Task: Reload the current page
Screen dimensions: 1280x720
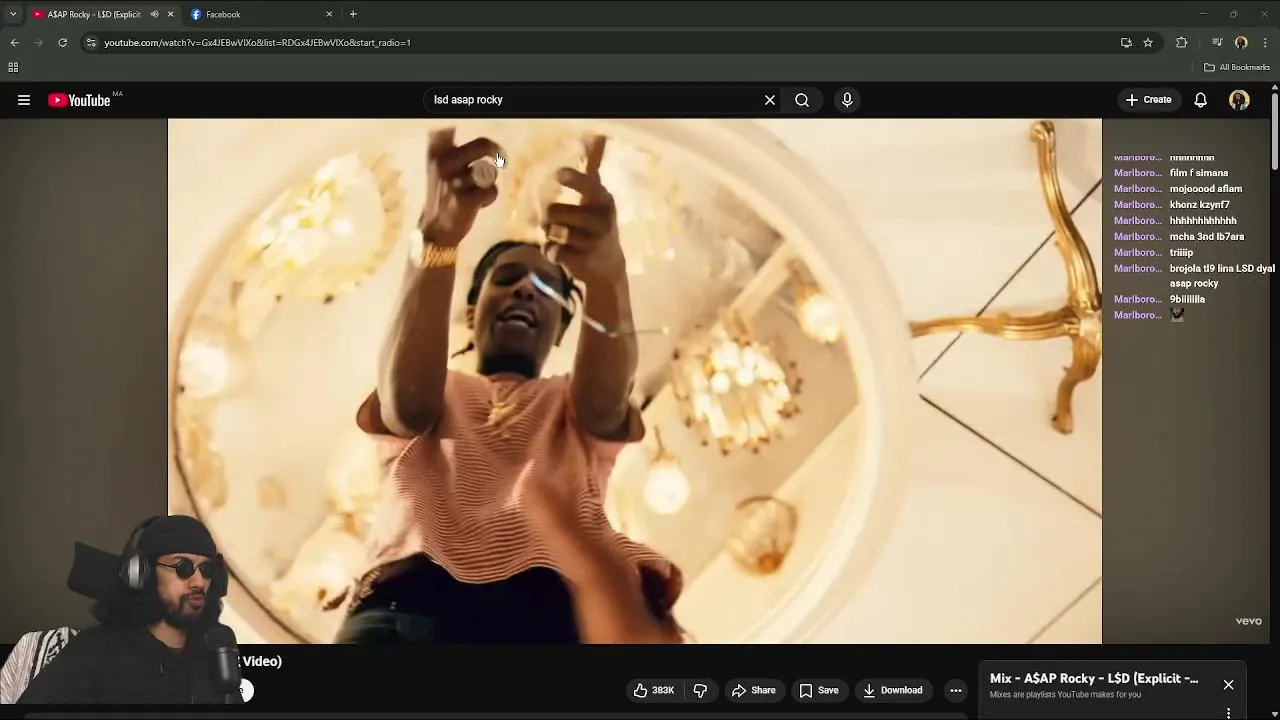Action: pyautogui.click(x=62, y=43)
